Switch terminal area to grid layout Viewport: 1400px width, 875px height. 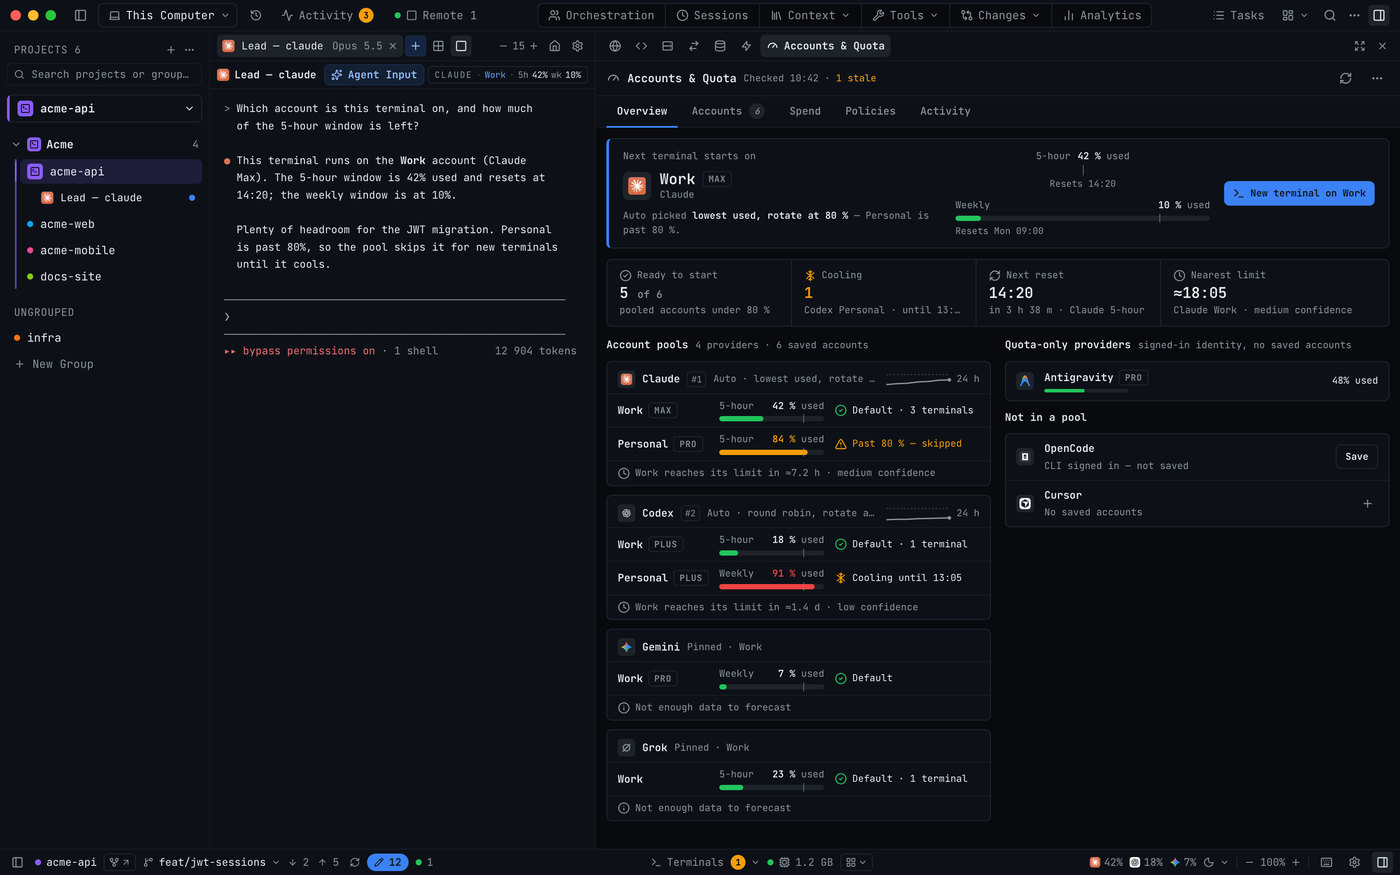pos(438,46)
